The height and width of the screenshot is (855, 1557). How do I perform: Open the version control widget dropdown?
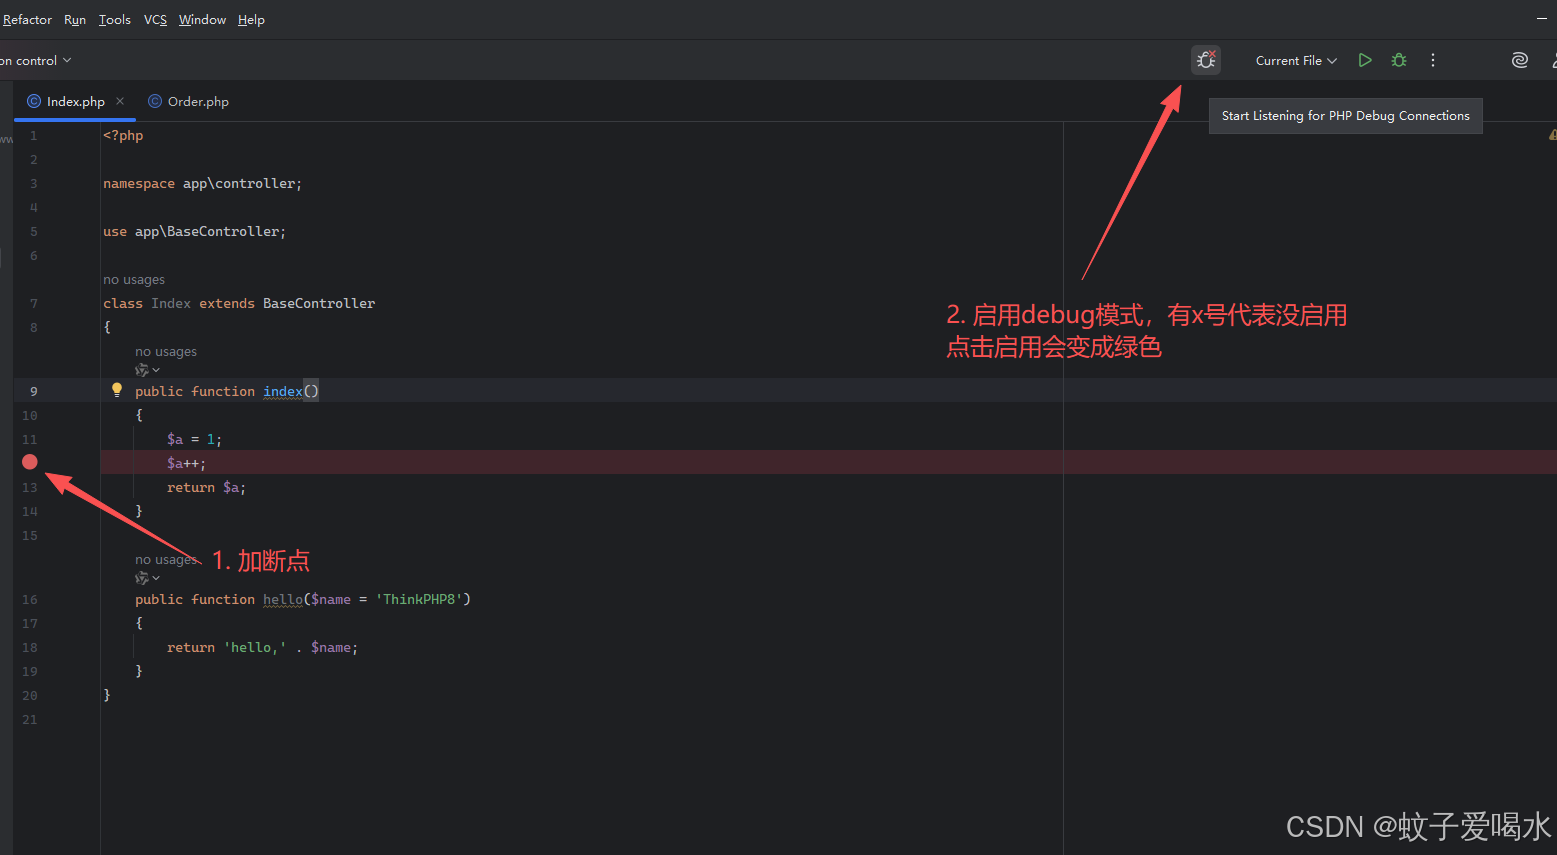(35, 59)
